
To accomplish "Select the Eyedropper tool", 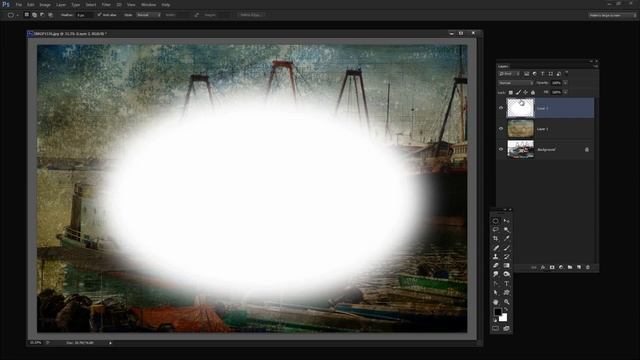I will pyautogui.click(x=507, y=238).
